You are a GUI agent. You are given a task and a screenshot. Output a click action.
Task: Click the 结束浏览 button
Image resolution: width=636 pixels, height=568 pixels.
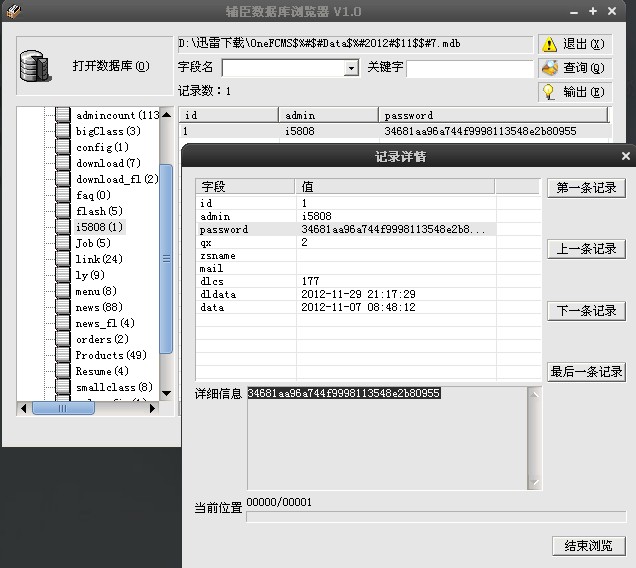tap(589, 546)
